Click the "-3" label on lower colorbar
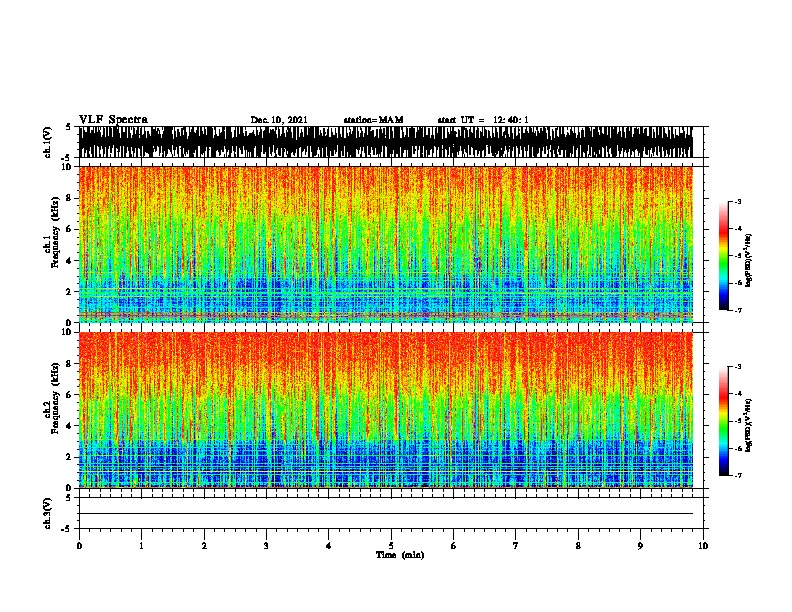This screenshot has width=792, height=612. pos(737,367)
